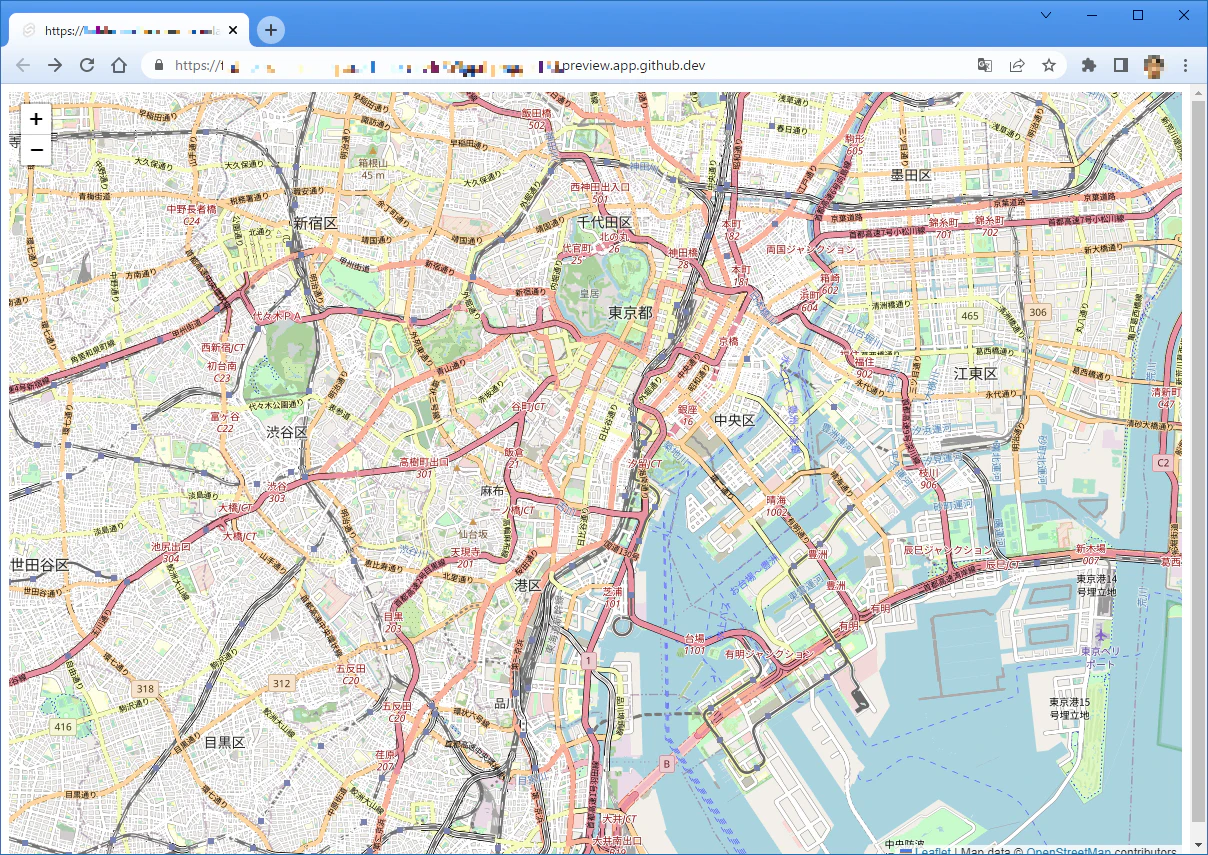1208x855 pixels.
Task: Open the Chrome three-dot menu
Action: [1185, 65]
